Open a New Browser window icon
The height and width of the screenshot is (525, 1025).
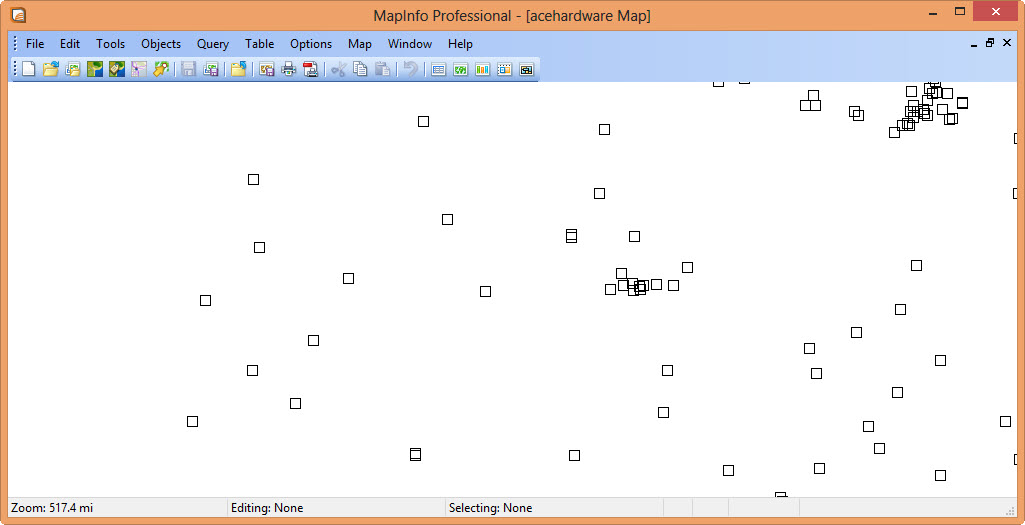click(439, 69)
